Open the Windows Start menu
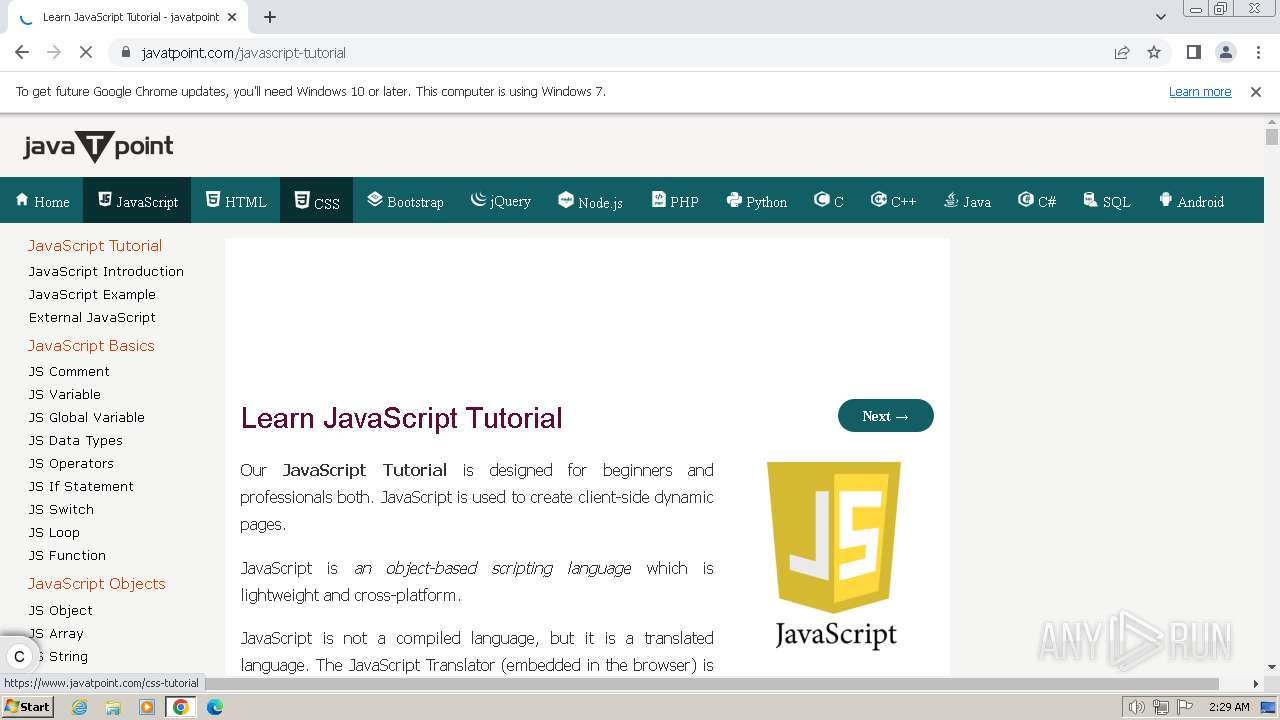Viewport: 1280px width, 720px height. [27, 707]
